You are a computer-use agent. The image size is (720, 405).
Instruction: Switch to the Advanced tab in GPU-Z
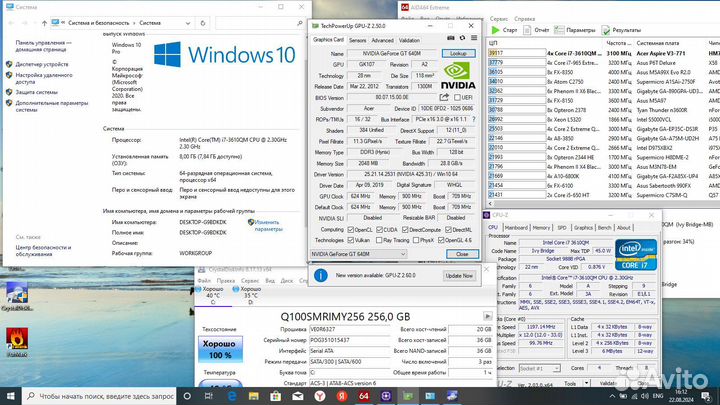click(382, 40)
